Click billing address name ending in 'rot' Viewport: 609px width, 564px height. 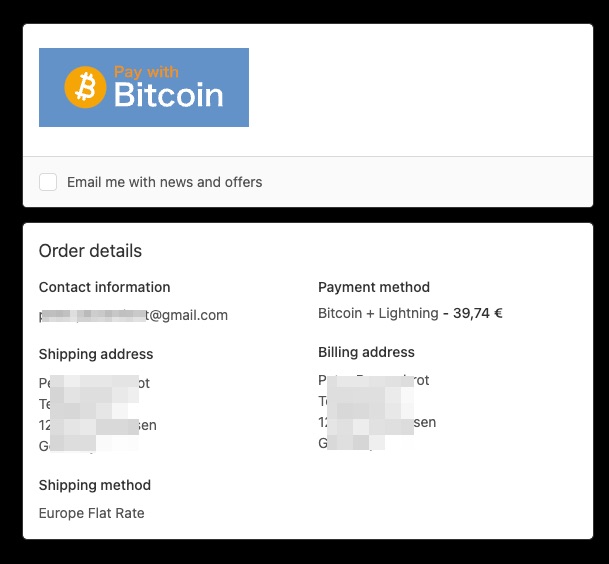(x=374, y=380)
